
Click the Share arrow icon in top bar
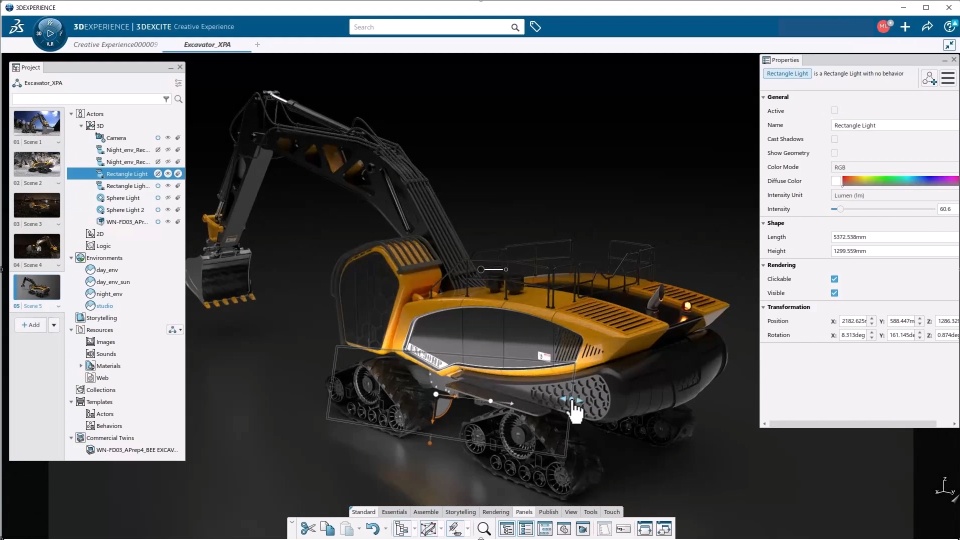pos(927,26)
